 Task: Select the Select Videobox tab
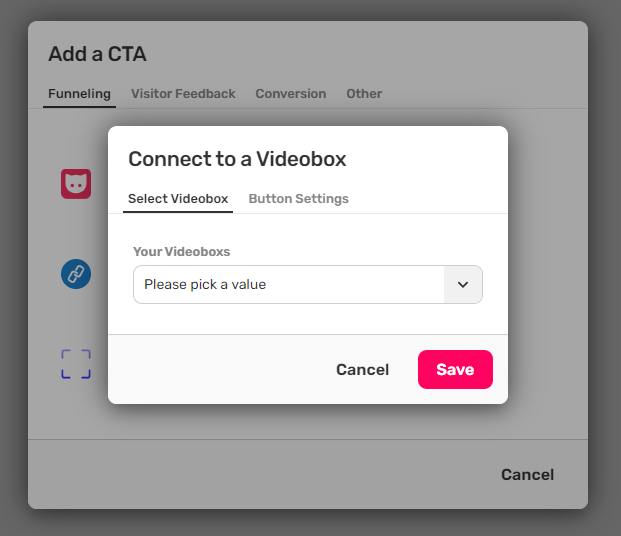pyautogui.click(x=178, y=199)
